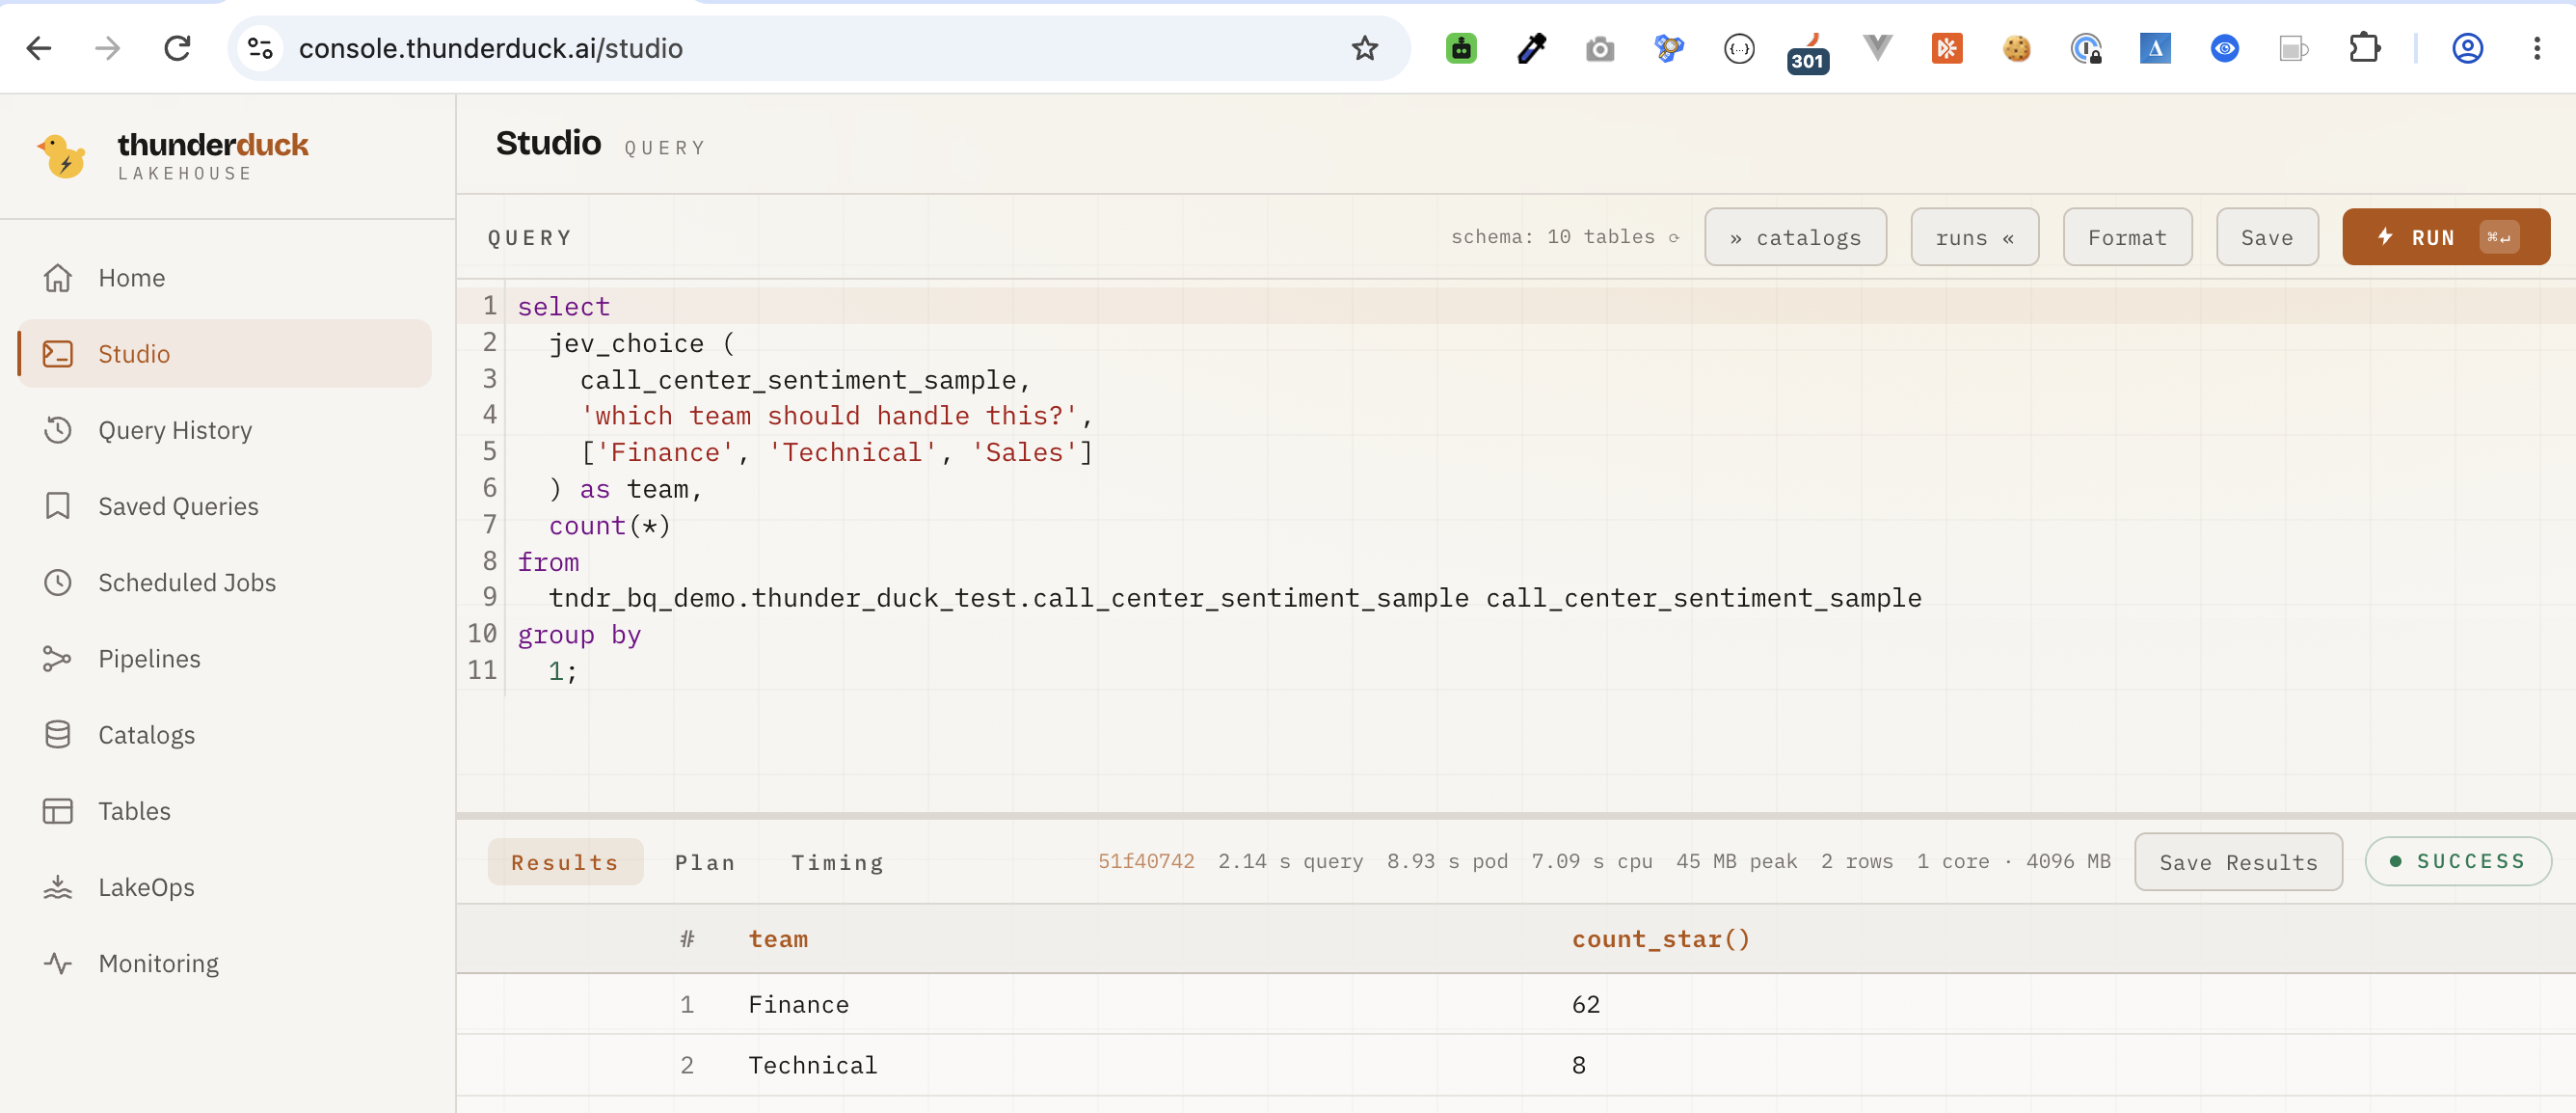Screen dimensions: 2576x1113
Task: Open the Chrome three-dot menu
Action: coord(2537,48)
